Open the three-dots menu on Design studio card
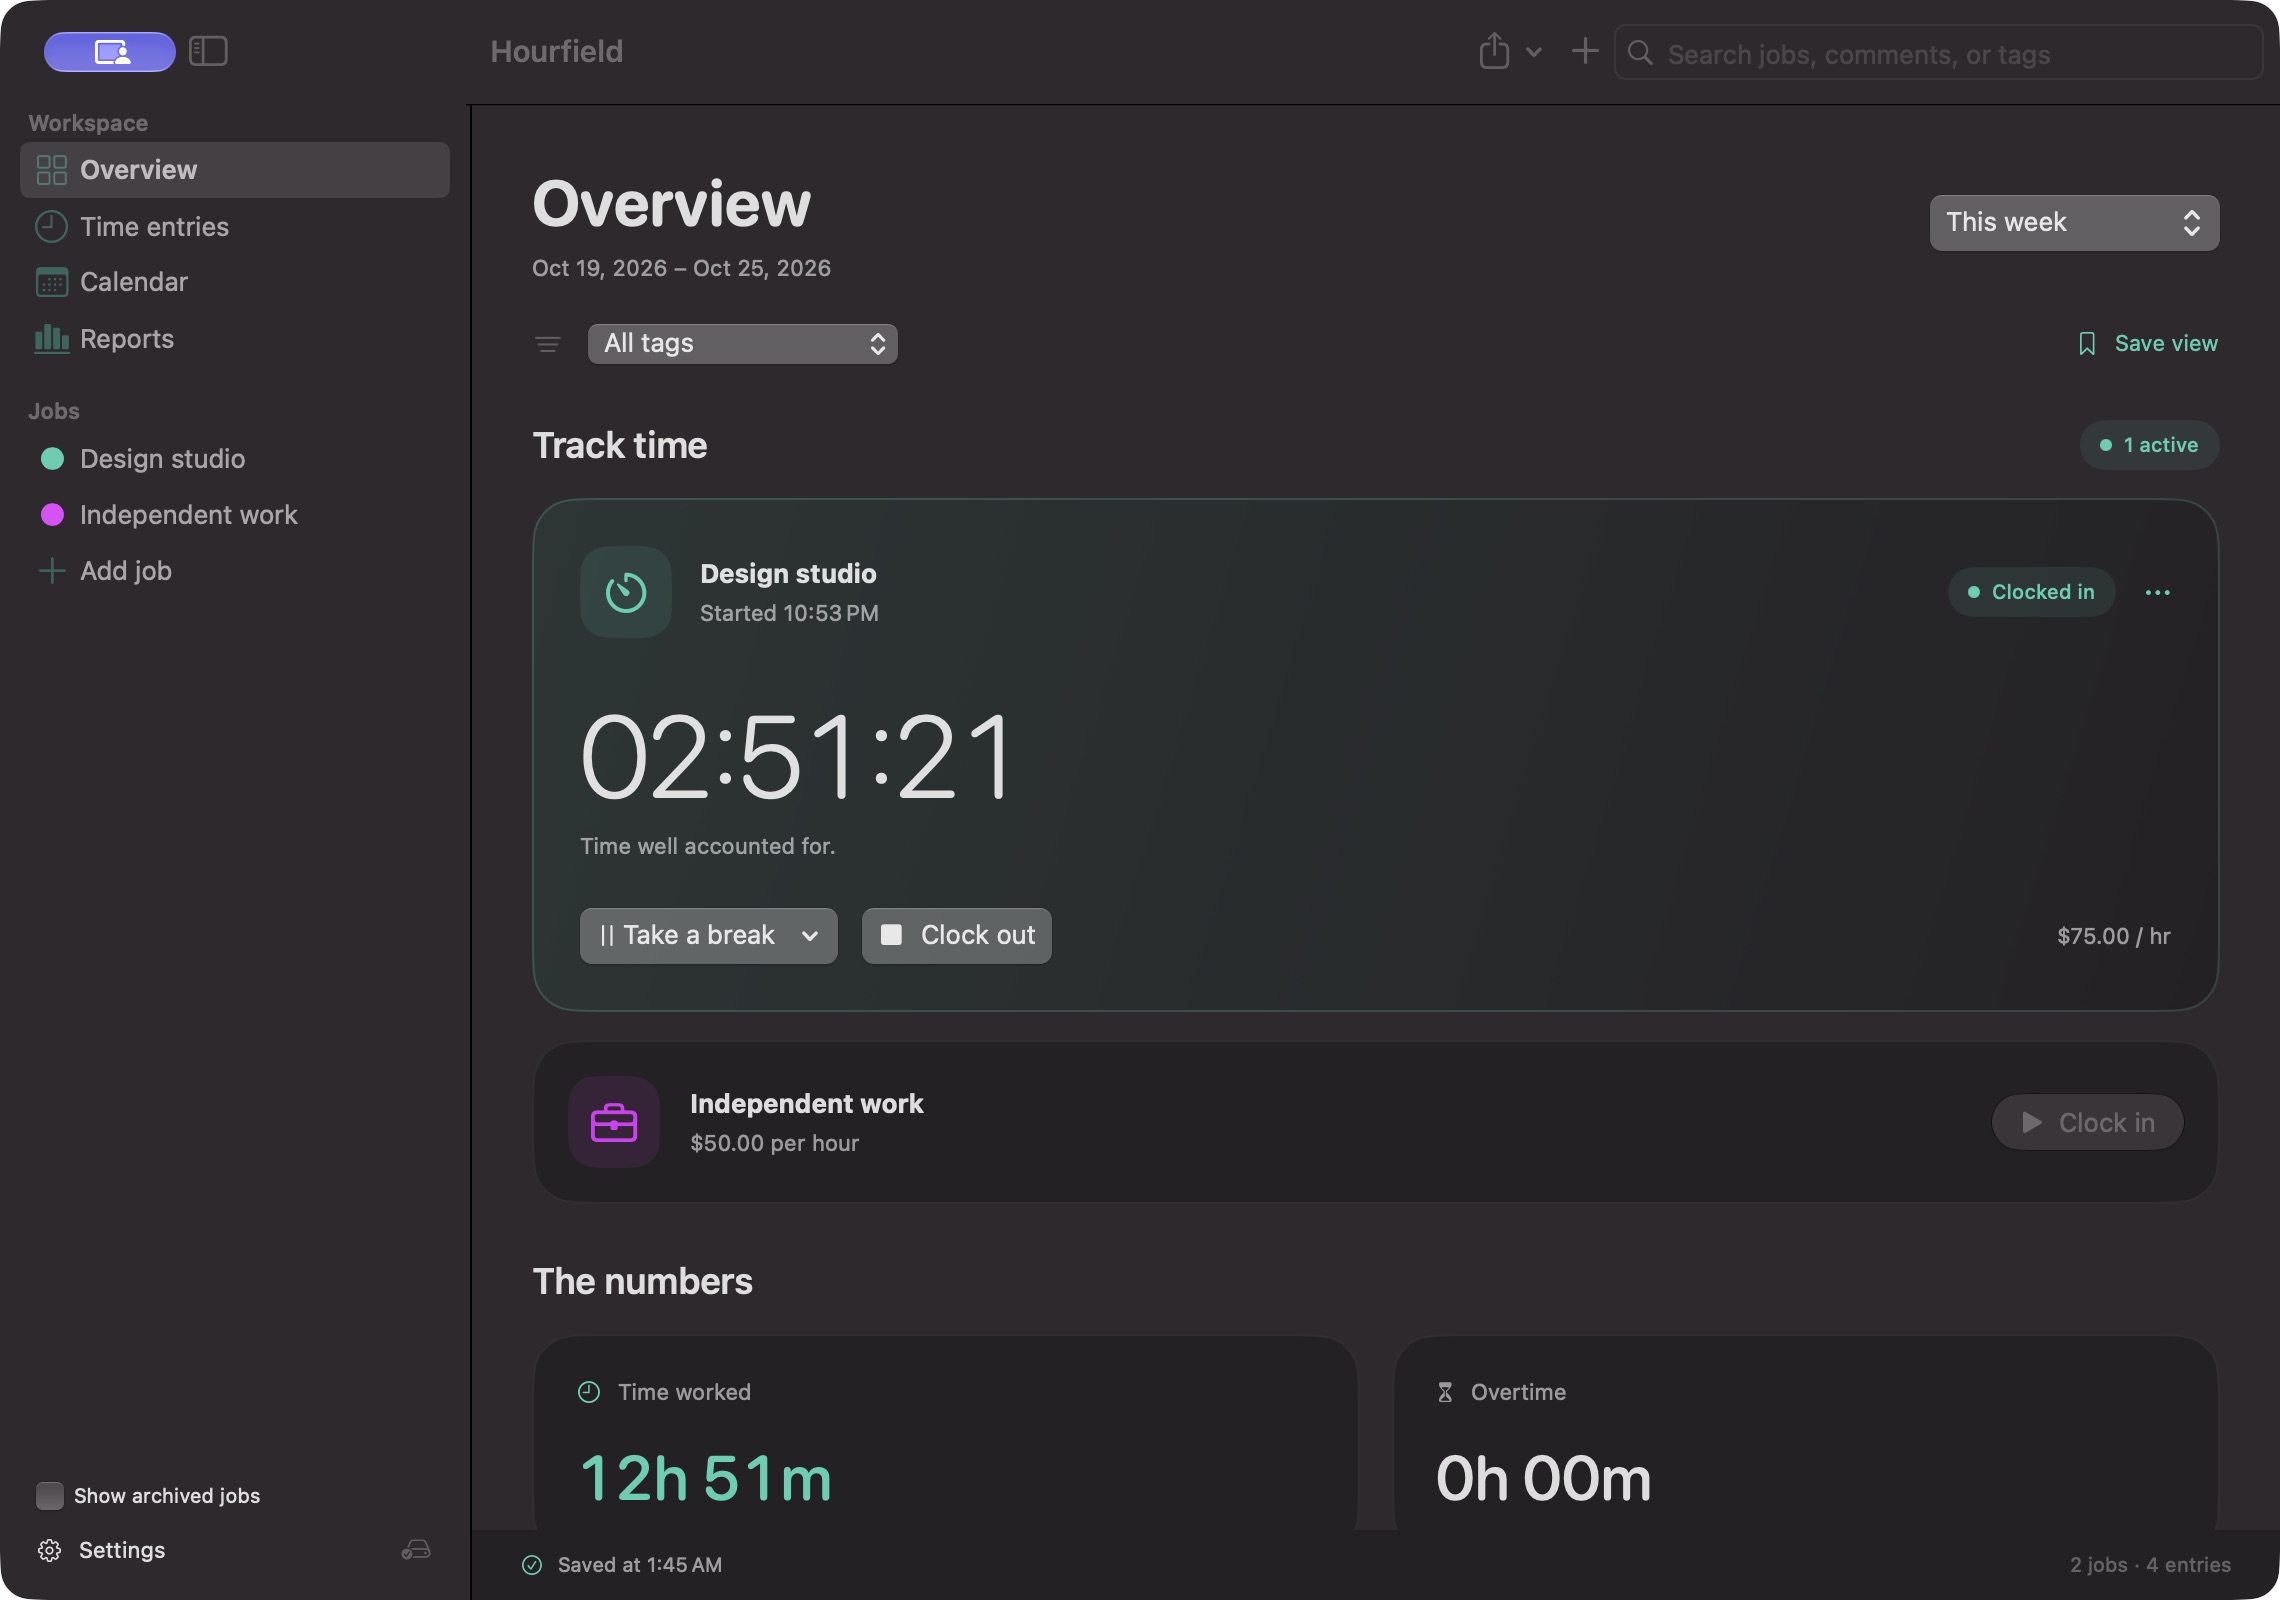 [2158, 593]
